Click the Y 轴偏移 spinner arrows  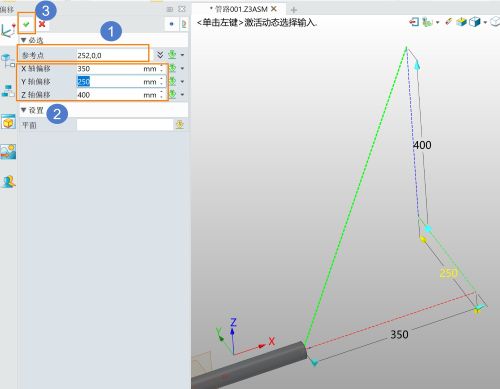(x=162, y=82)
